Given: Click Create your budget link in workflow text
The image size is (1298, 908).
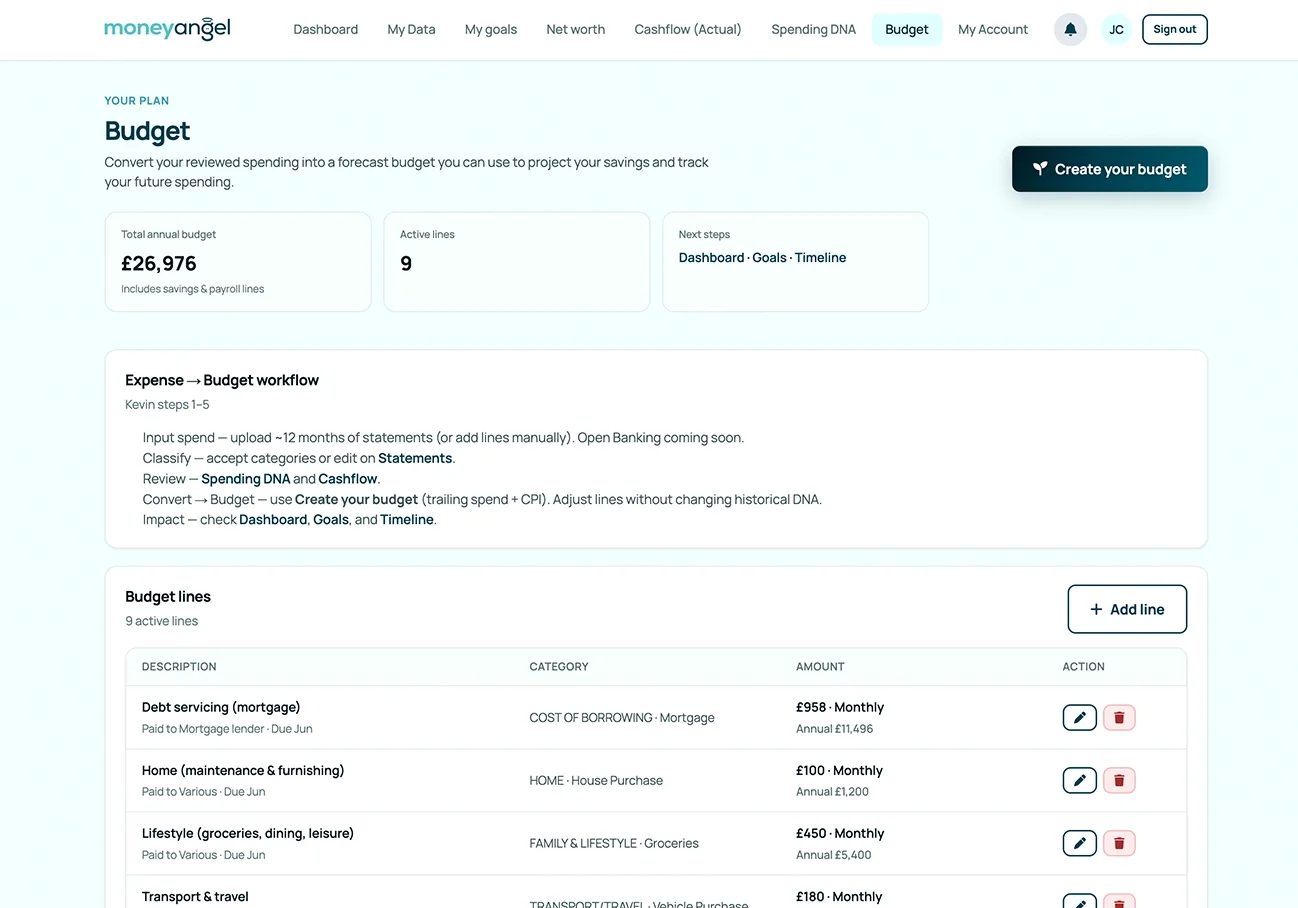Looking at the screenshot, I should pyautogui.click(x=356, y=499).
